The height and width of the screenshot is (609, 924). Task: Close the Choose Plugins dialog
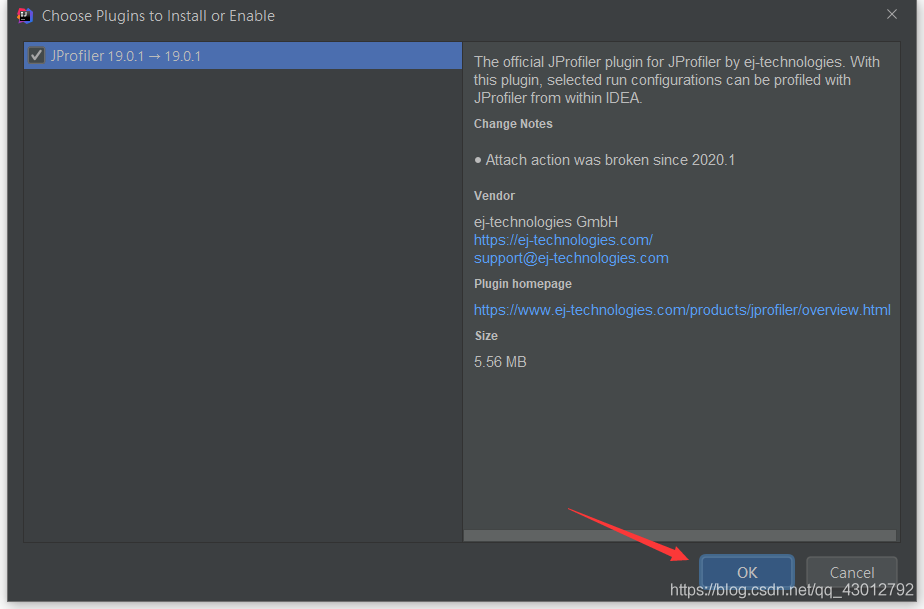pyautogui.click(x=892, y=15)
